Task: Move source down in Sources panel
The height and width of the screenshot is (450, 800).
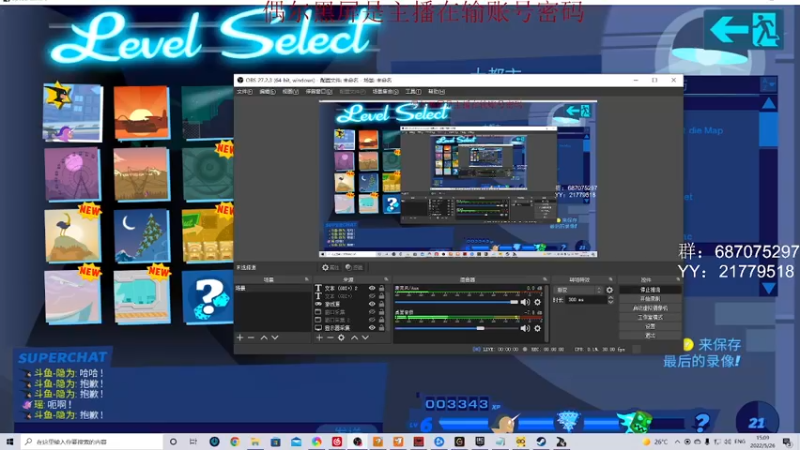Action: (x=365, y=338)
